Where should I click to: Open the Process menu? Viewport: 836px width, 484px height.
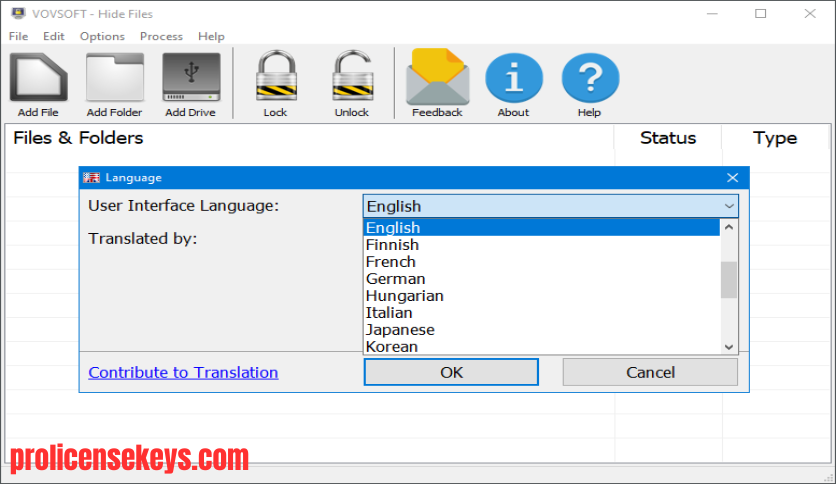[x=161, y=36]
